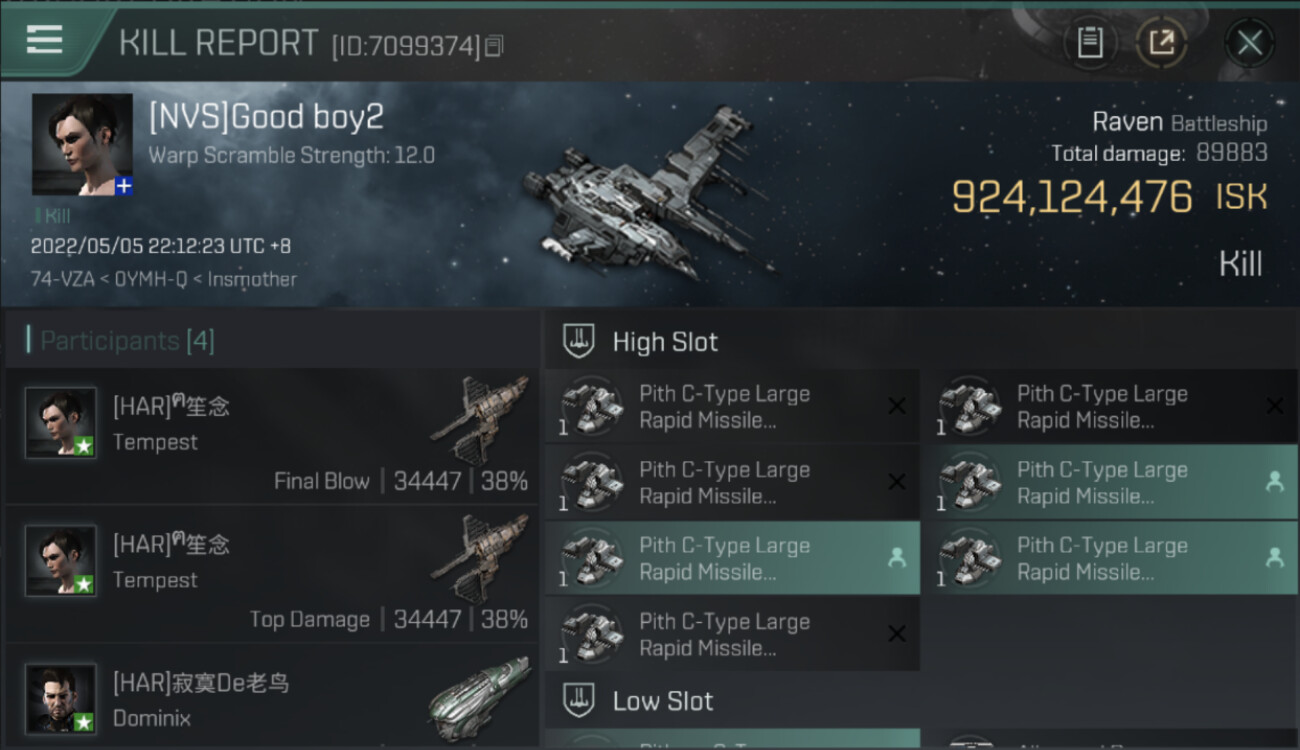Screen dimensions: 1300x750
Task: Click the Low Slot section icon
Action: pos(580,700)
